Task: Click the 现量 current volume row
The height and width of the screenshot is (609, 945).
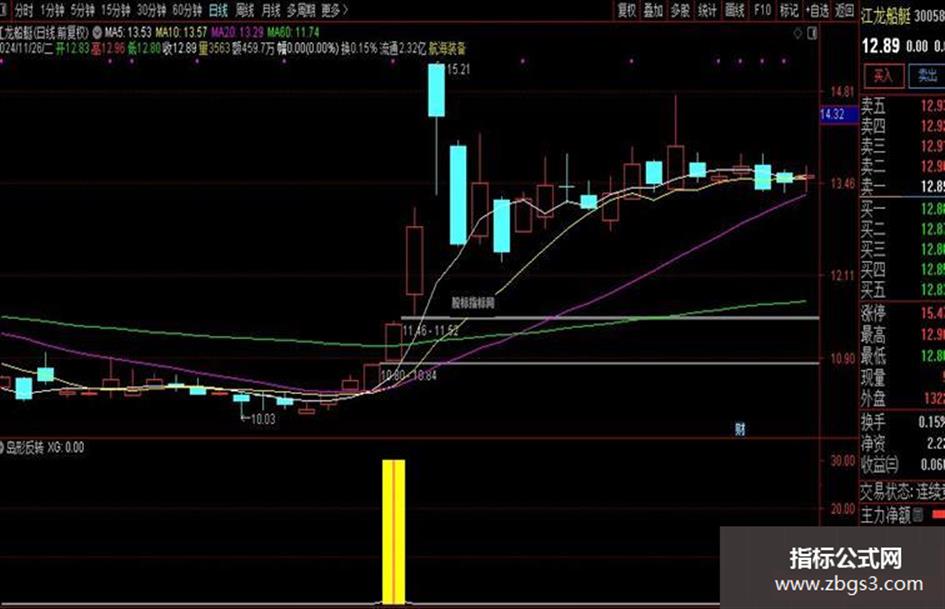Action: tap(902, 377)
